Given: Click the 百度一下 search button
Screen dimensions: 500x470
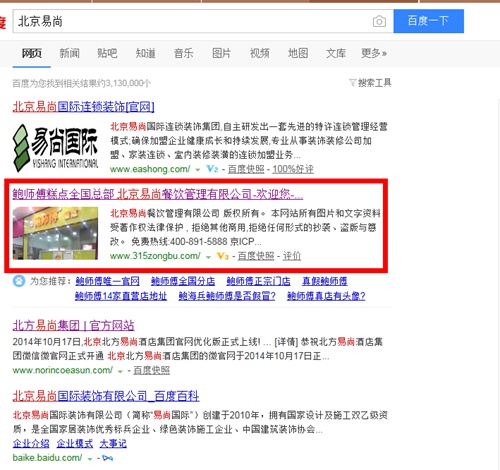Looking at the screenshot, I should pos(428,21).
